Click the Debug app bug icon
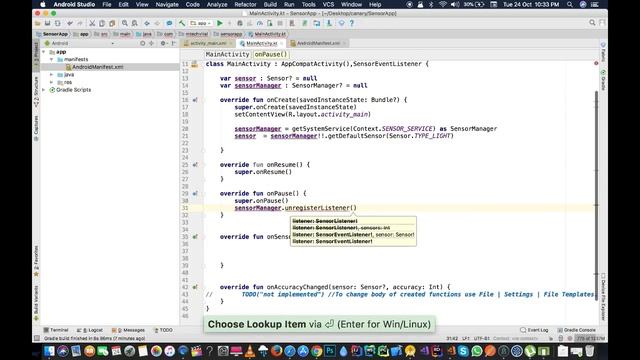Screen dimensions: 640x360 (x=240, y=23)
